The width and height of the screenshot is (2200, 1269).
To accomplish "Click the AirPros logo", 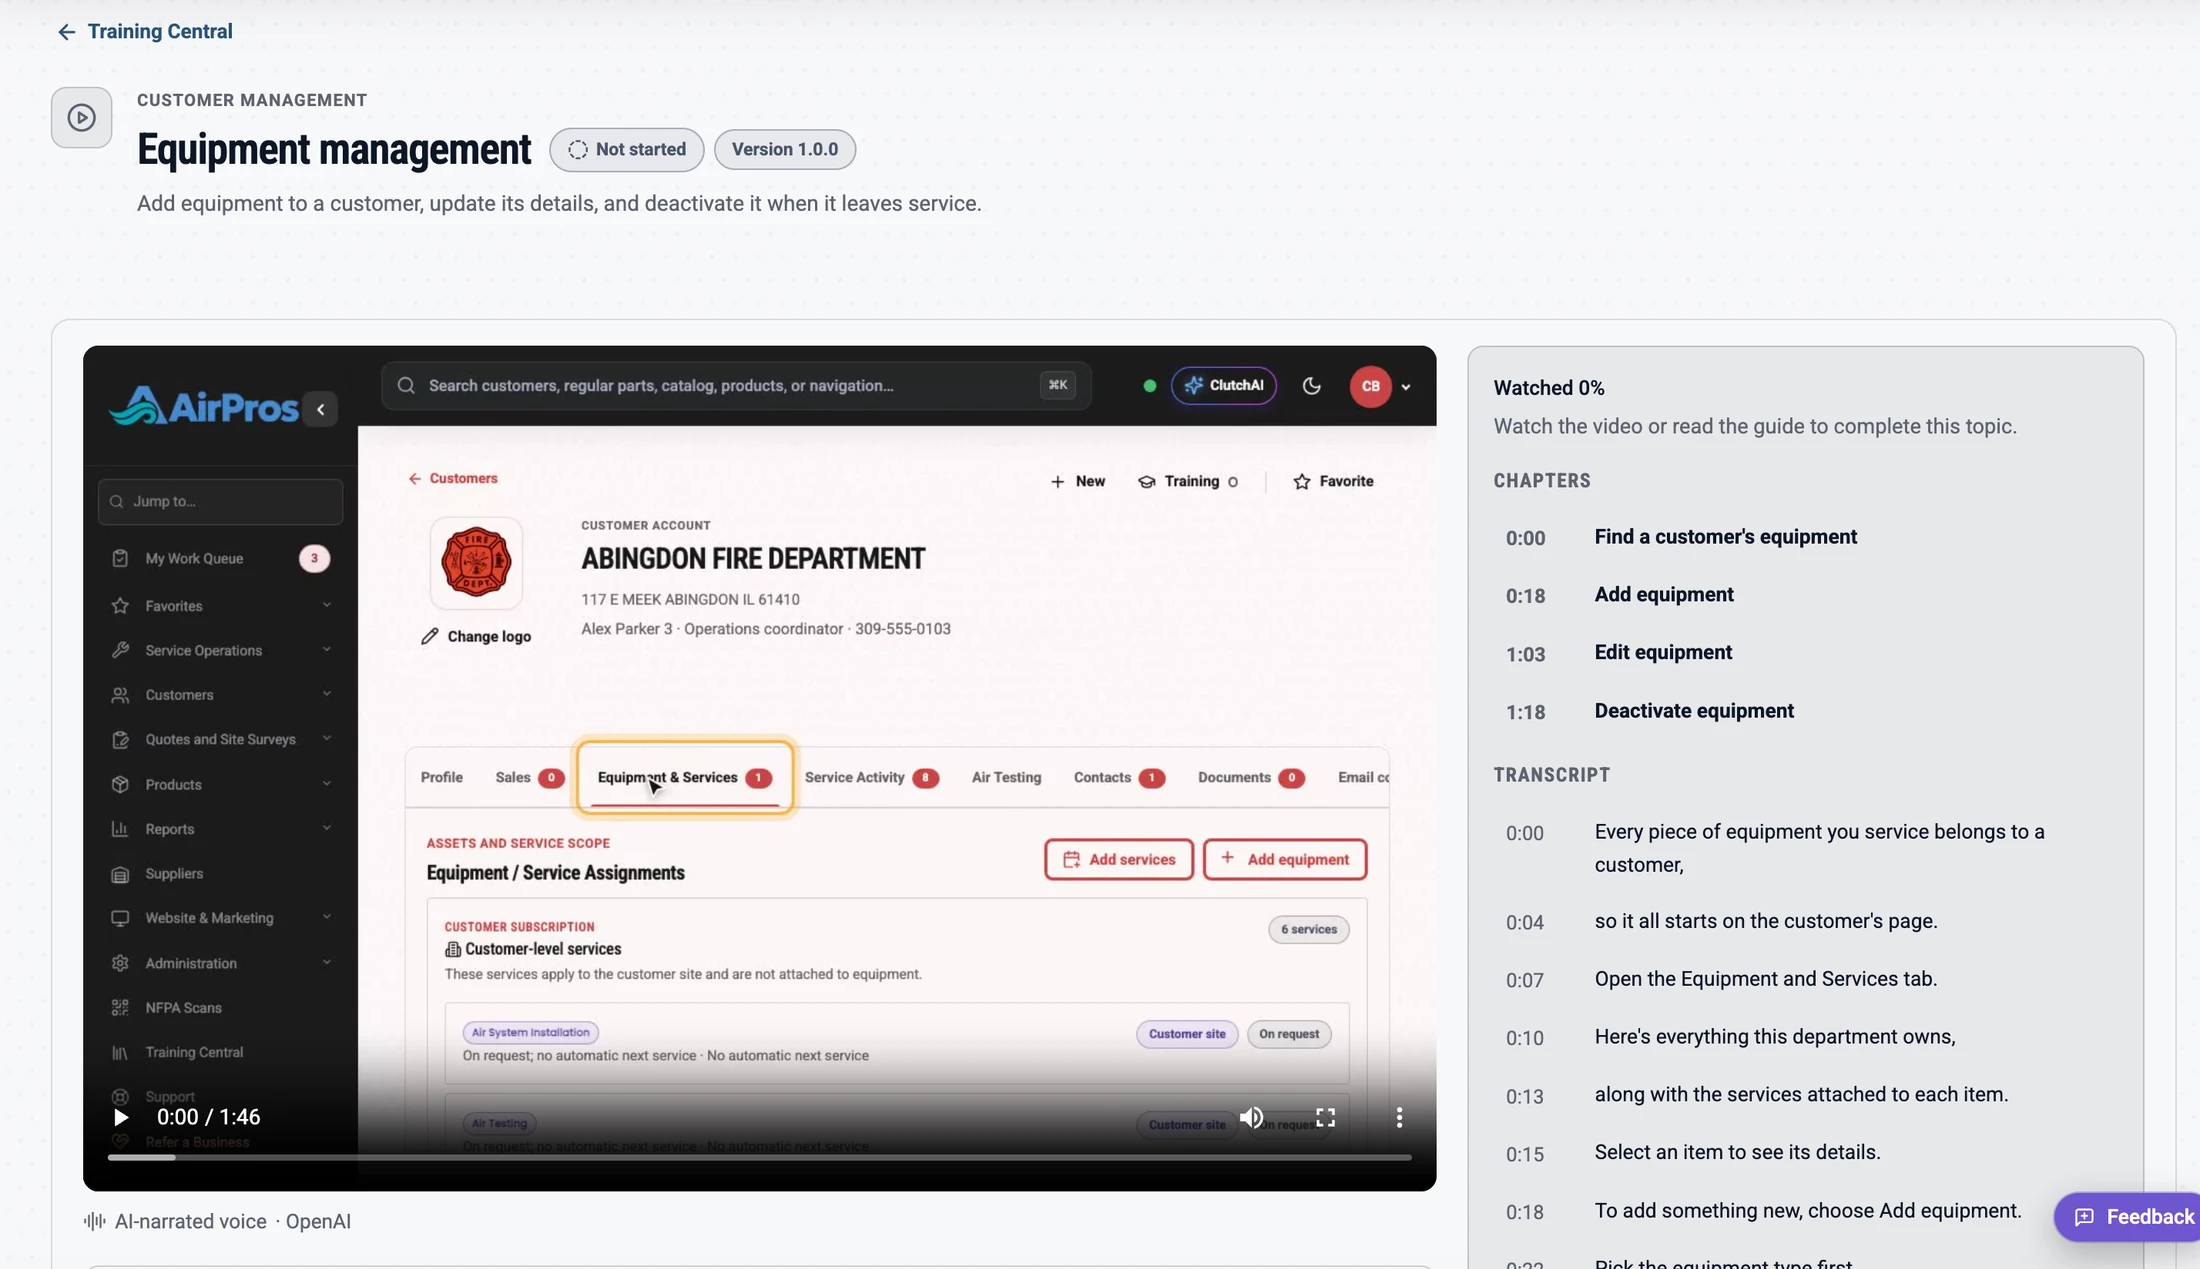I will point(205,406).
